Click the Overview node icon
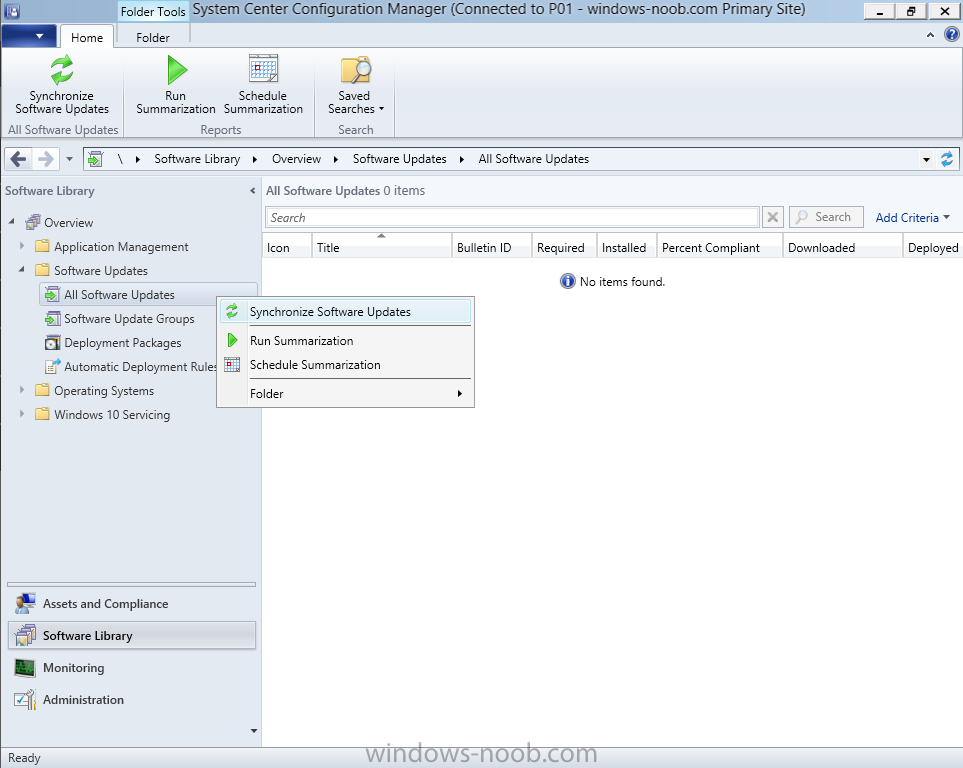963x768 pixels. [33, 222]
